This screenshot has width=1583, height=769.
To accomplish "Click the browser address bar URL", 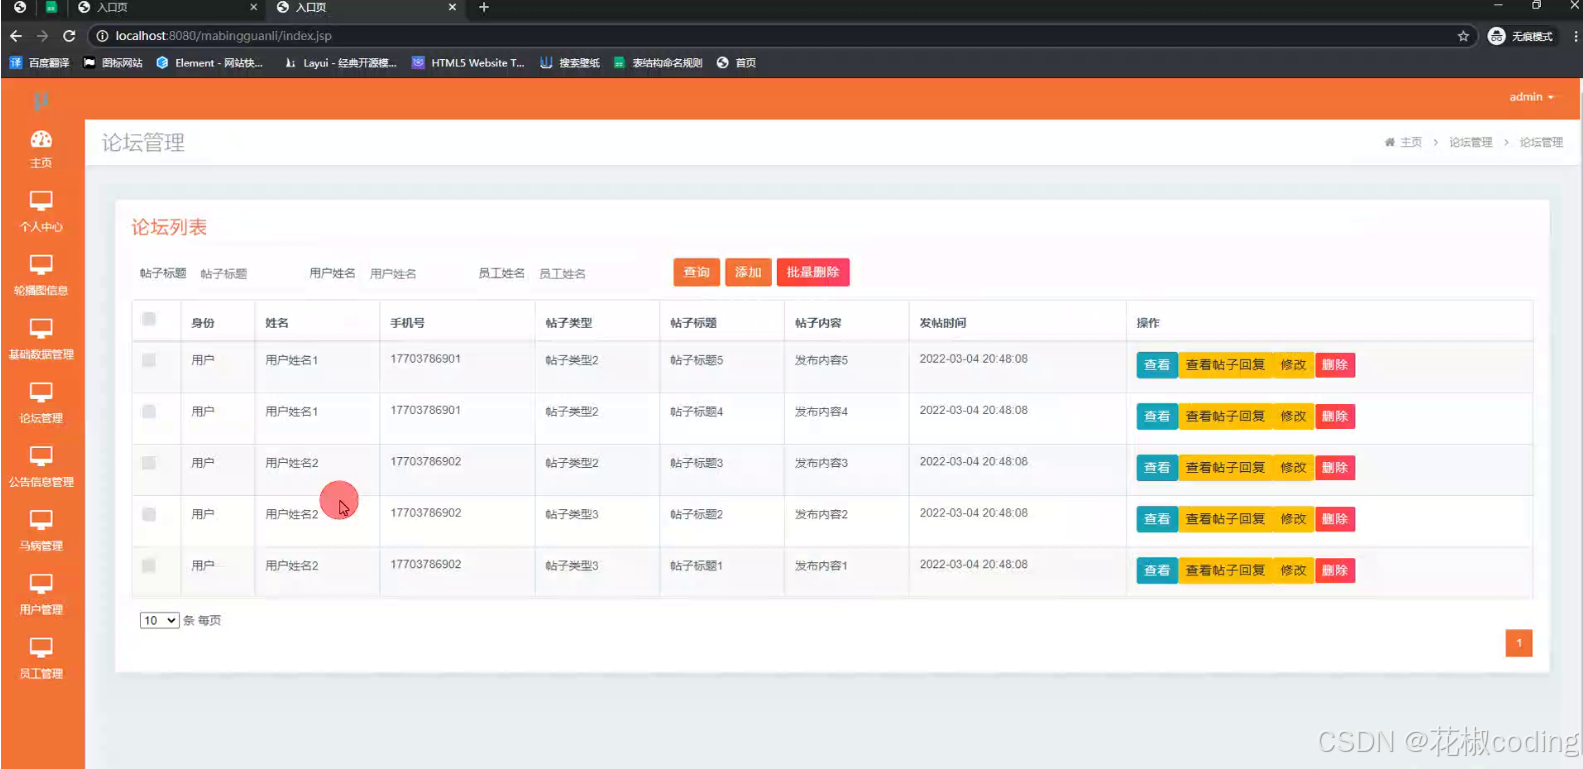I will tap(223, 36).
